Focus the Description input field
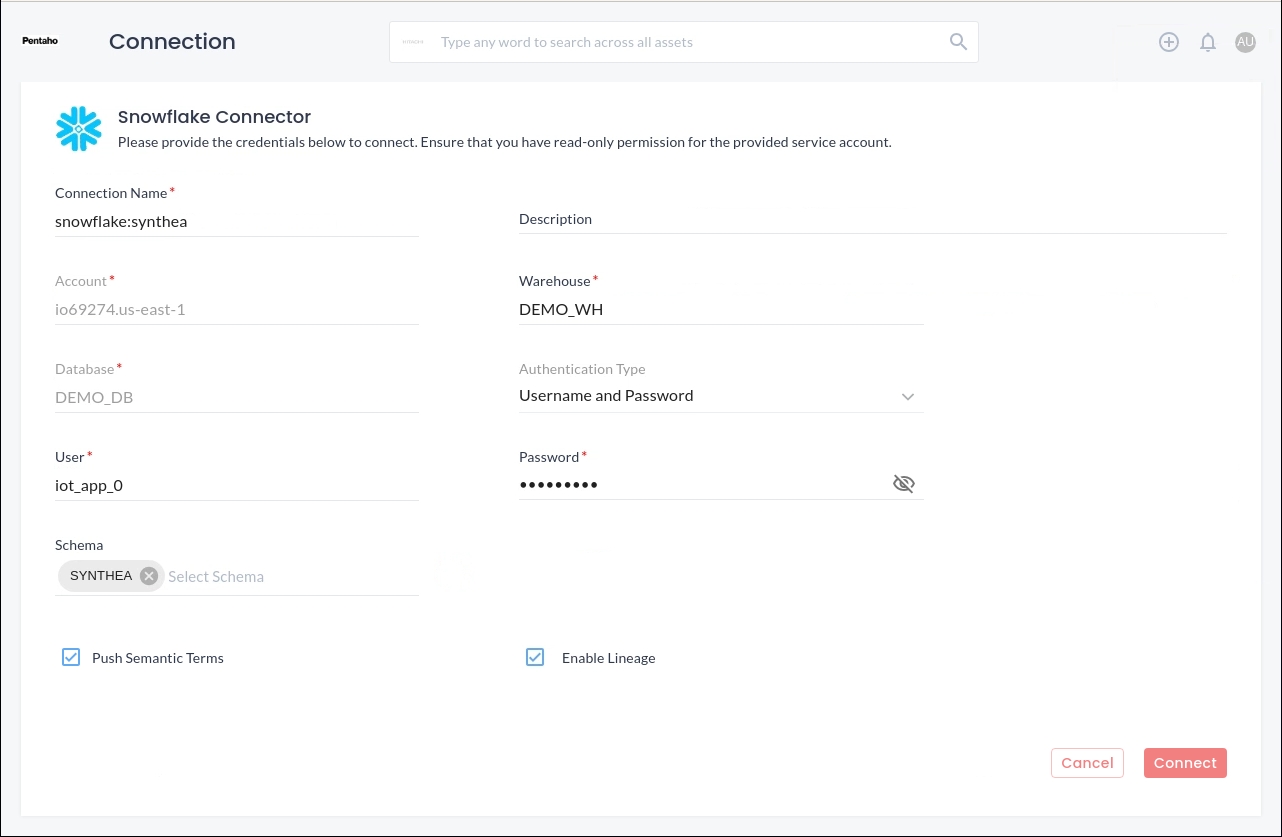 (x=872, y=220)
